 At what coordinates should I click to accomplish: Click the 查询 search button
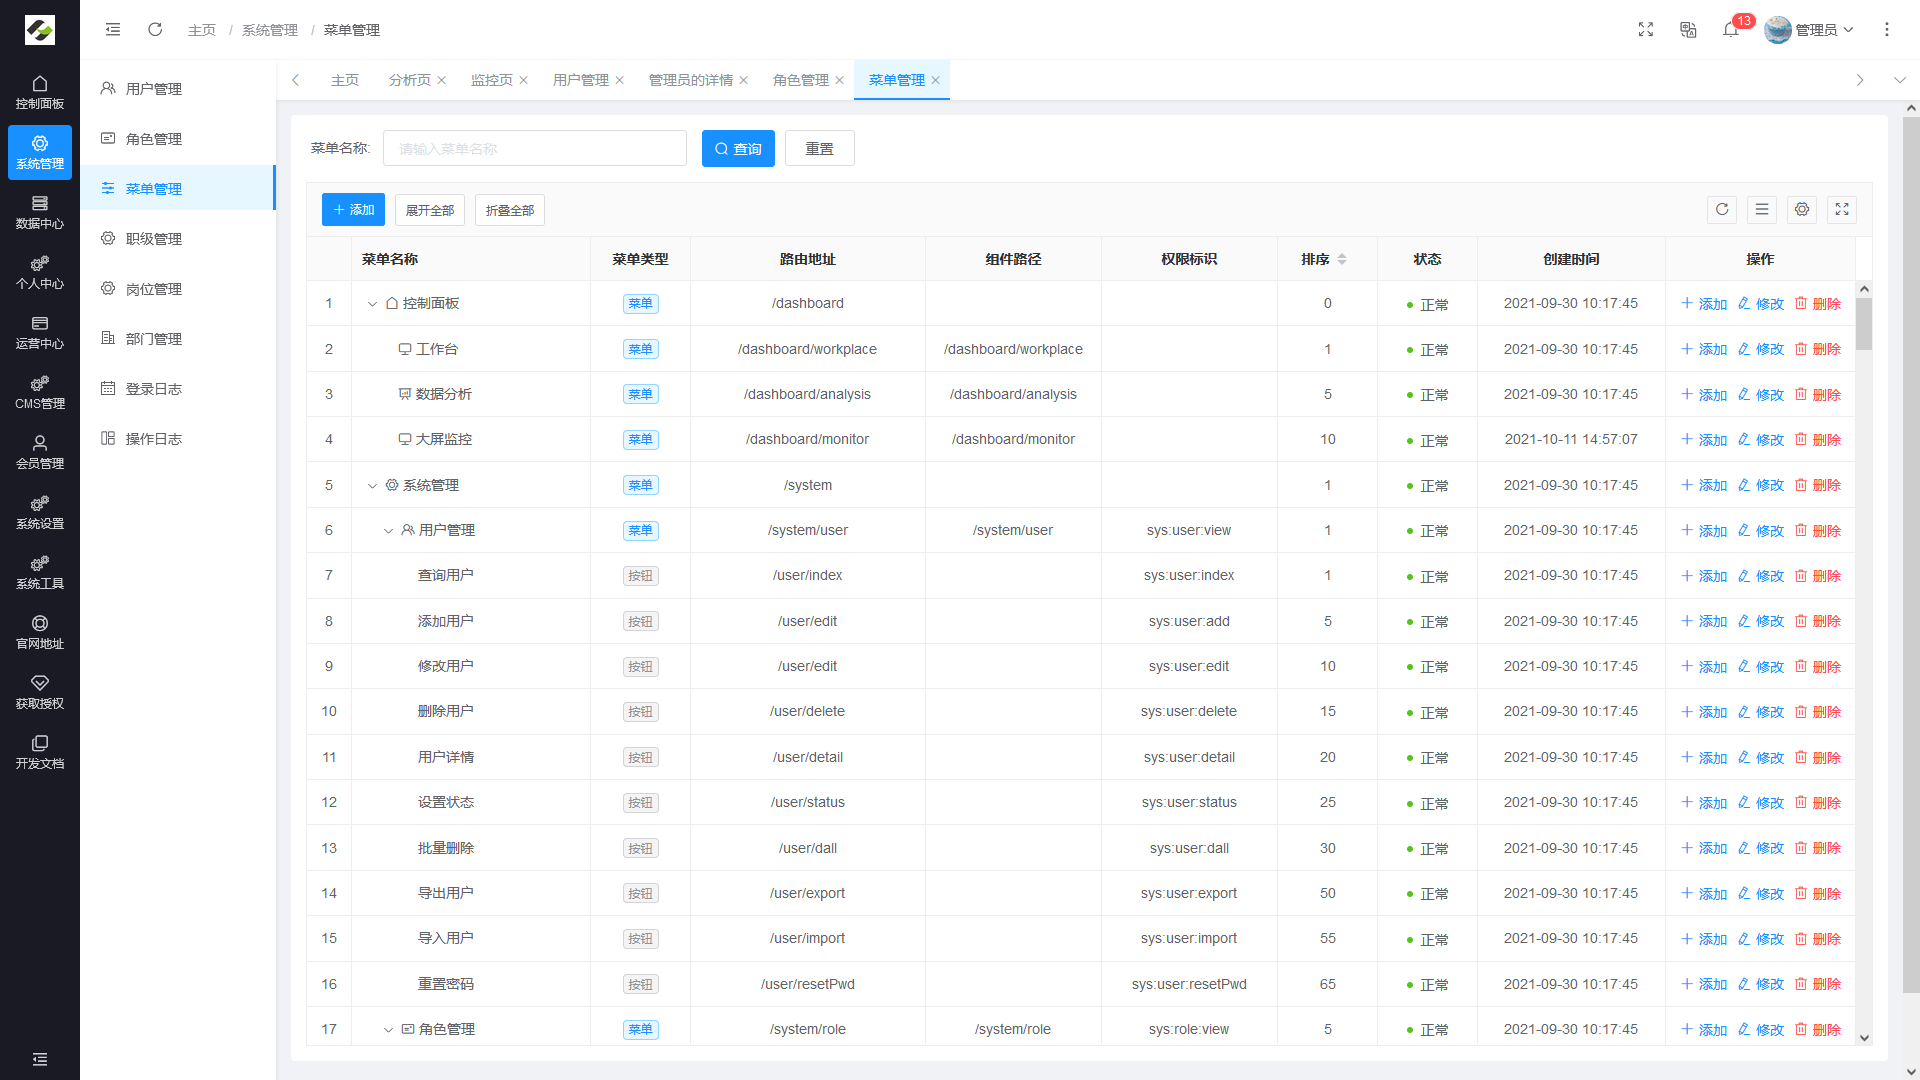coord(738,149)
